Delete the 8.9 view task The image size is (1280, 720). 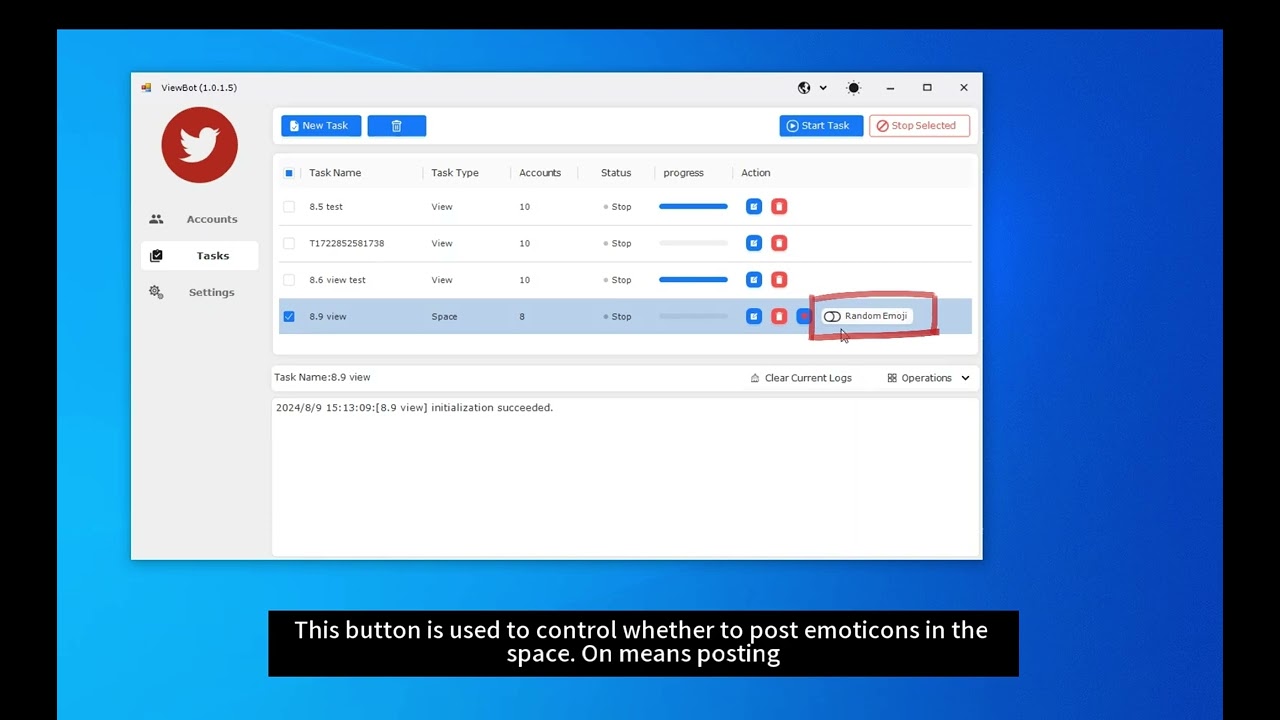[779, 316]
